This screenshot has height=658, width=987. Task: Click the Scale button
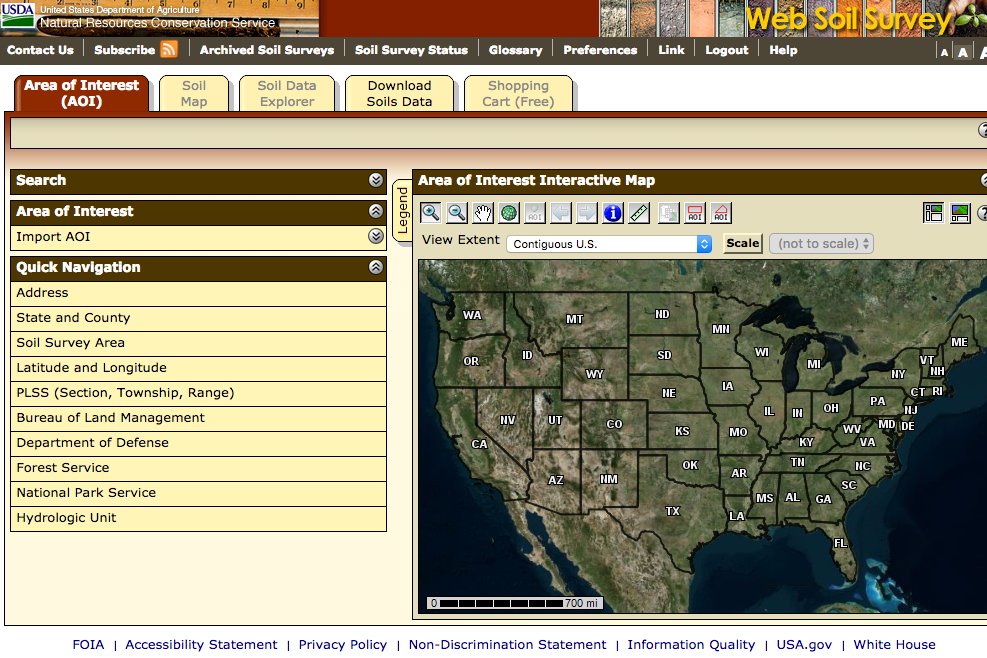point(743,243)
